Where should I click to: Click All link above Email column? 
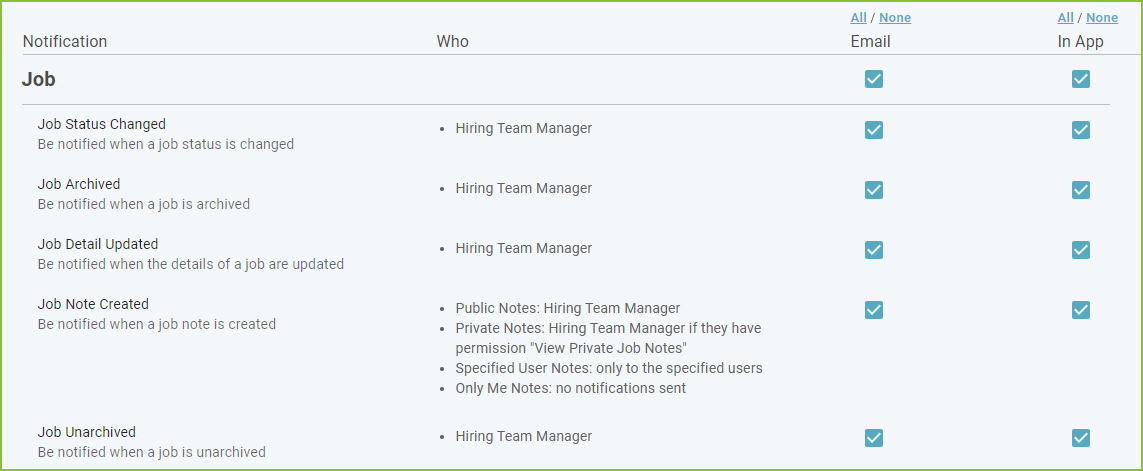[x=859, y=17]
